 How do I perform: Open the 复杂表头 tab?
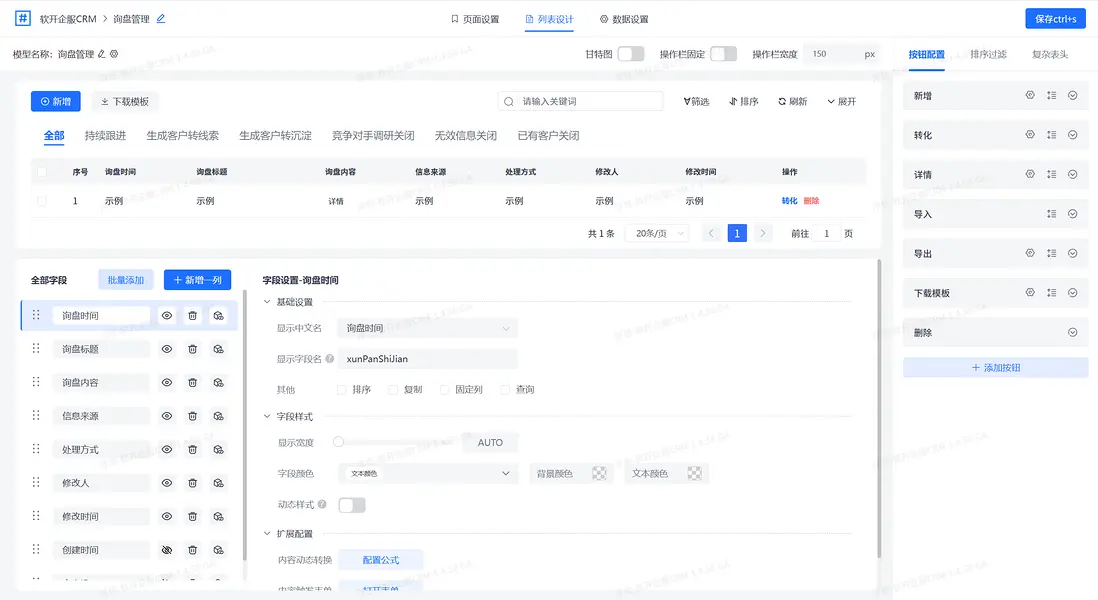click(x=1050, y=54)
